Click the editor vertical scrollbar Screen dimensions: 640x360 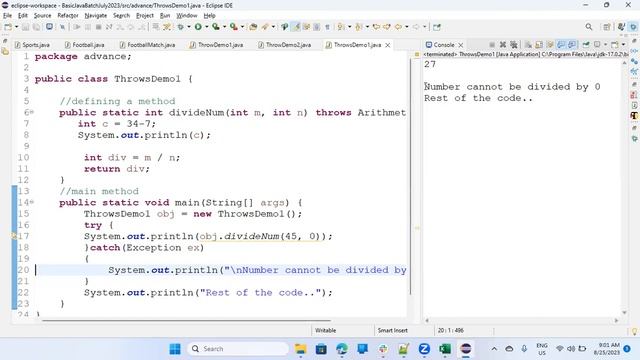point(410,176)
